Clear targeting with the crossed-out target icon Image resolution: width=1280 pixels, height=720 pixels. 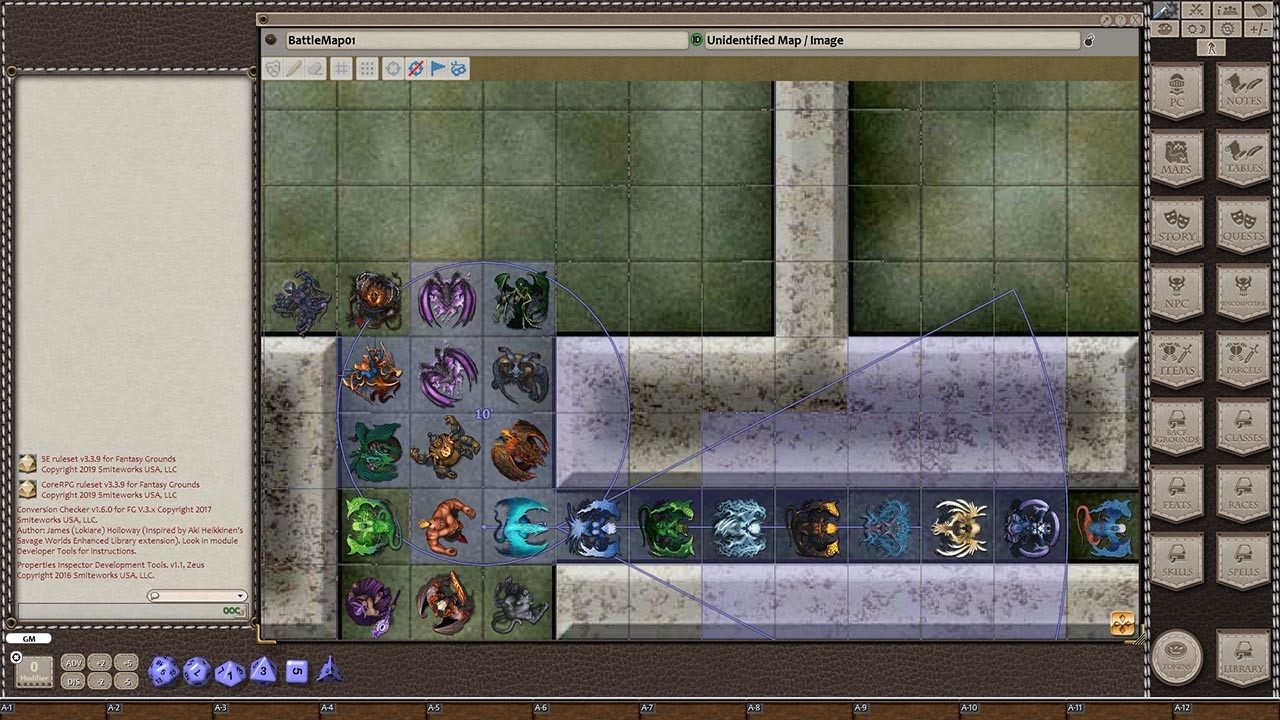click(x=416, y=68)
